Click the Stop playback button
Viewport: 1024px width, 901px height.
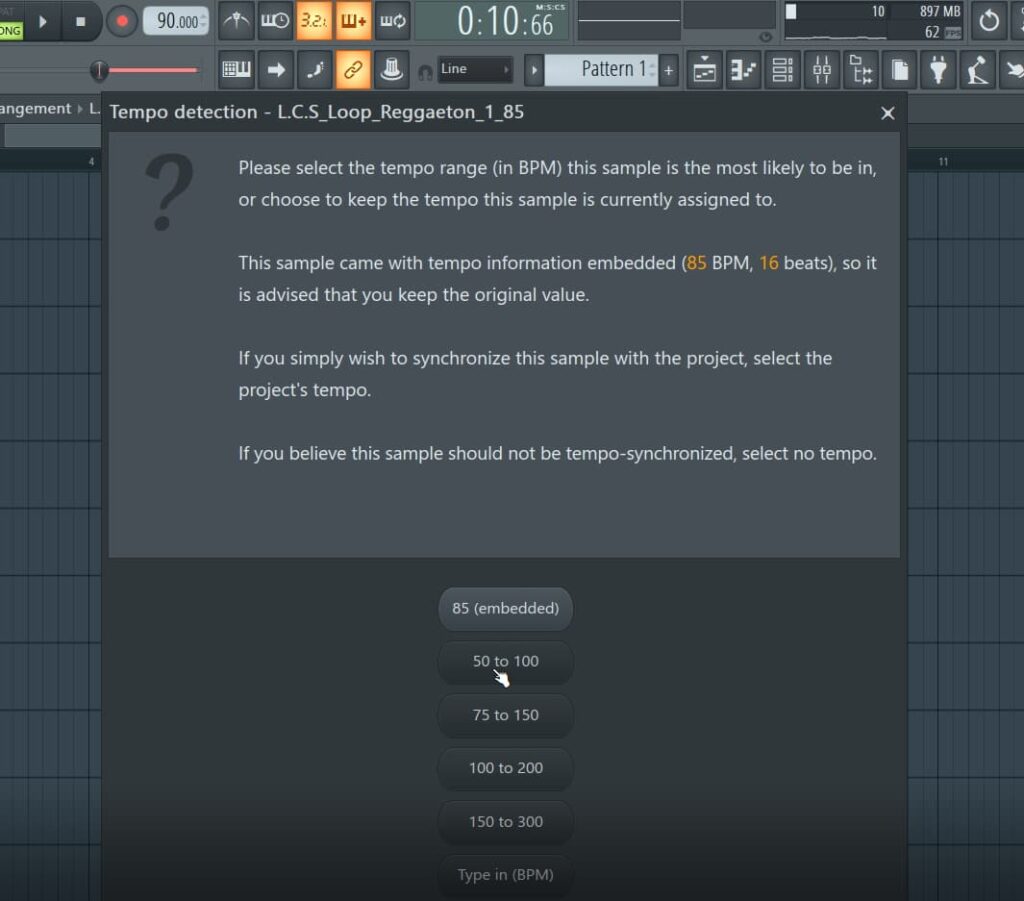(81, 21)
